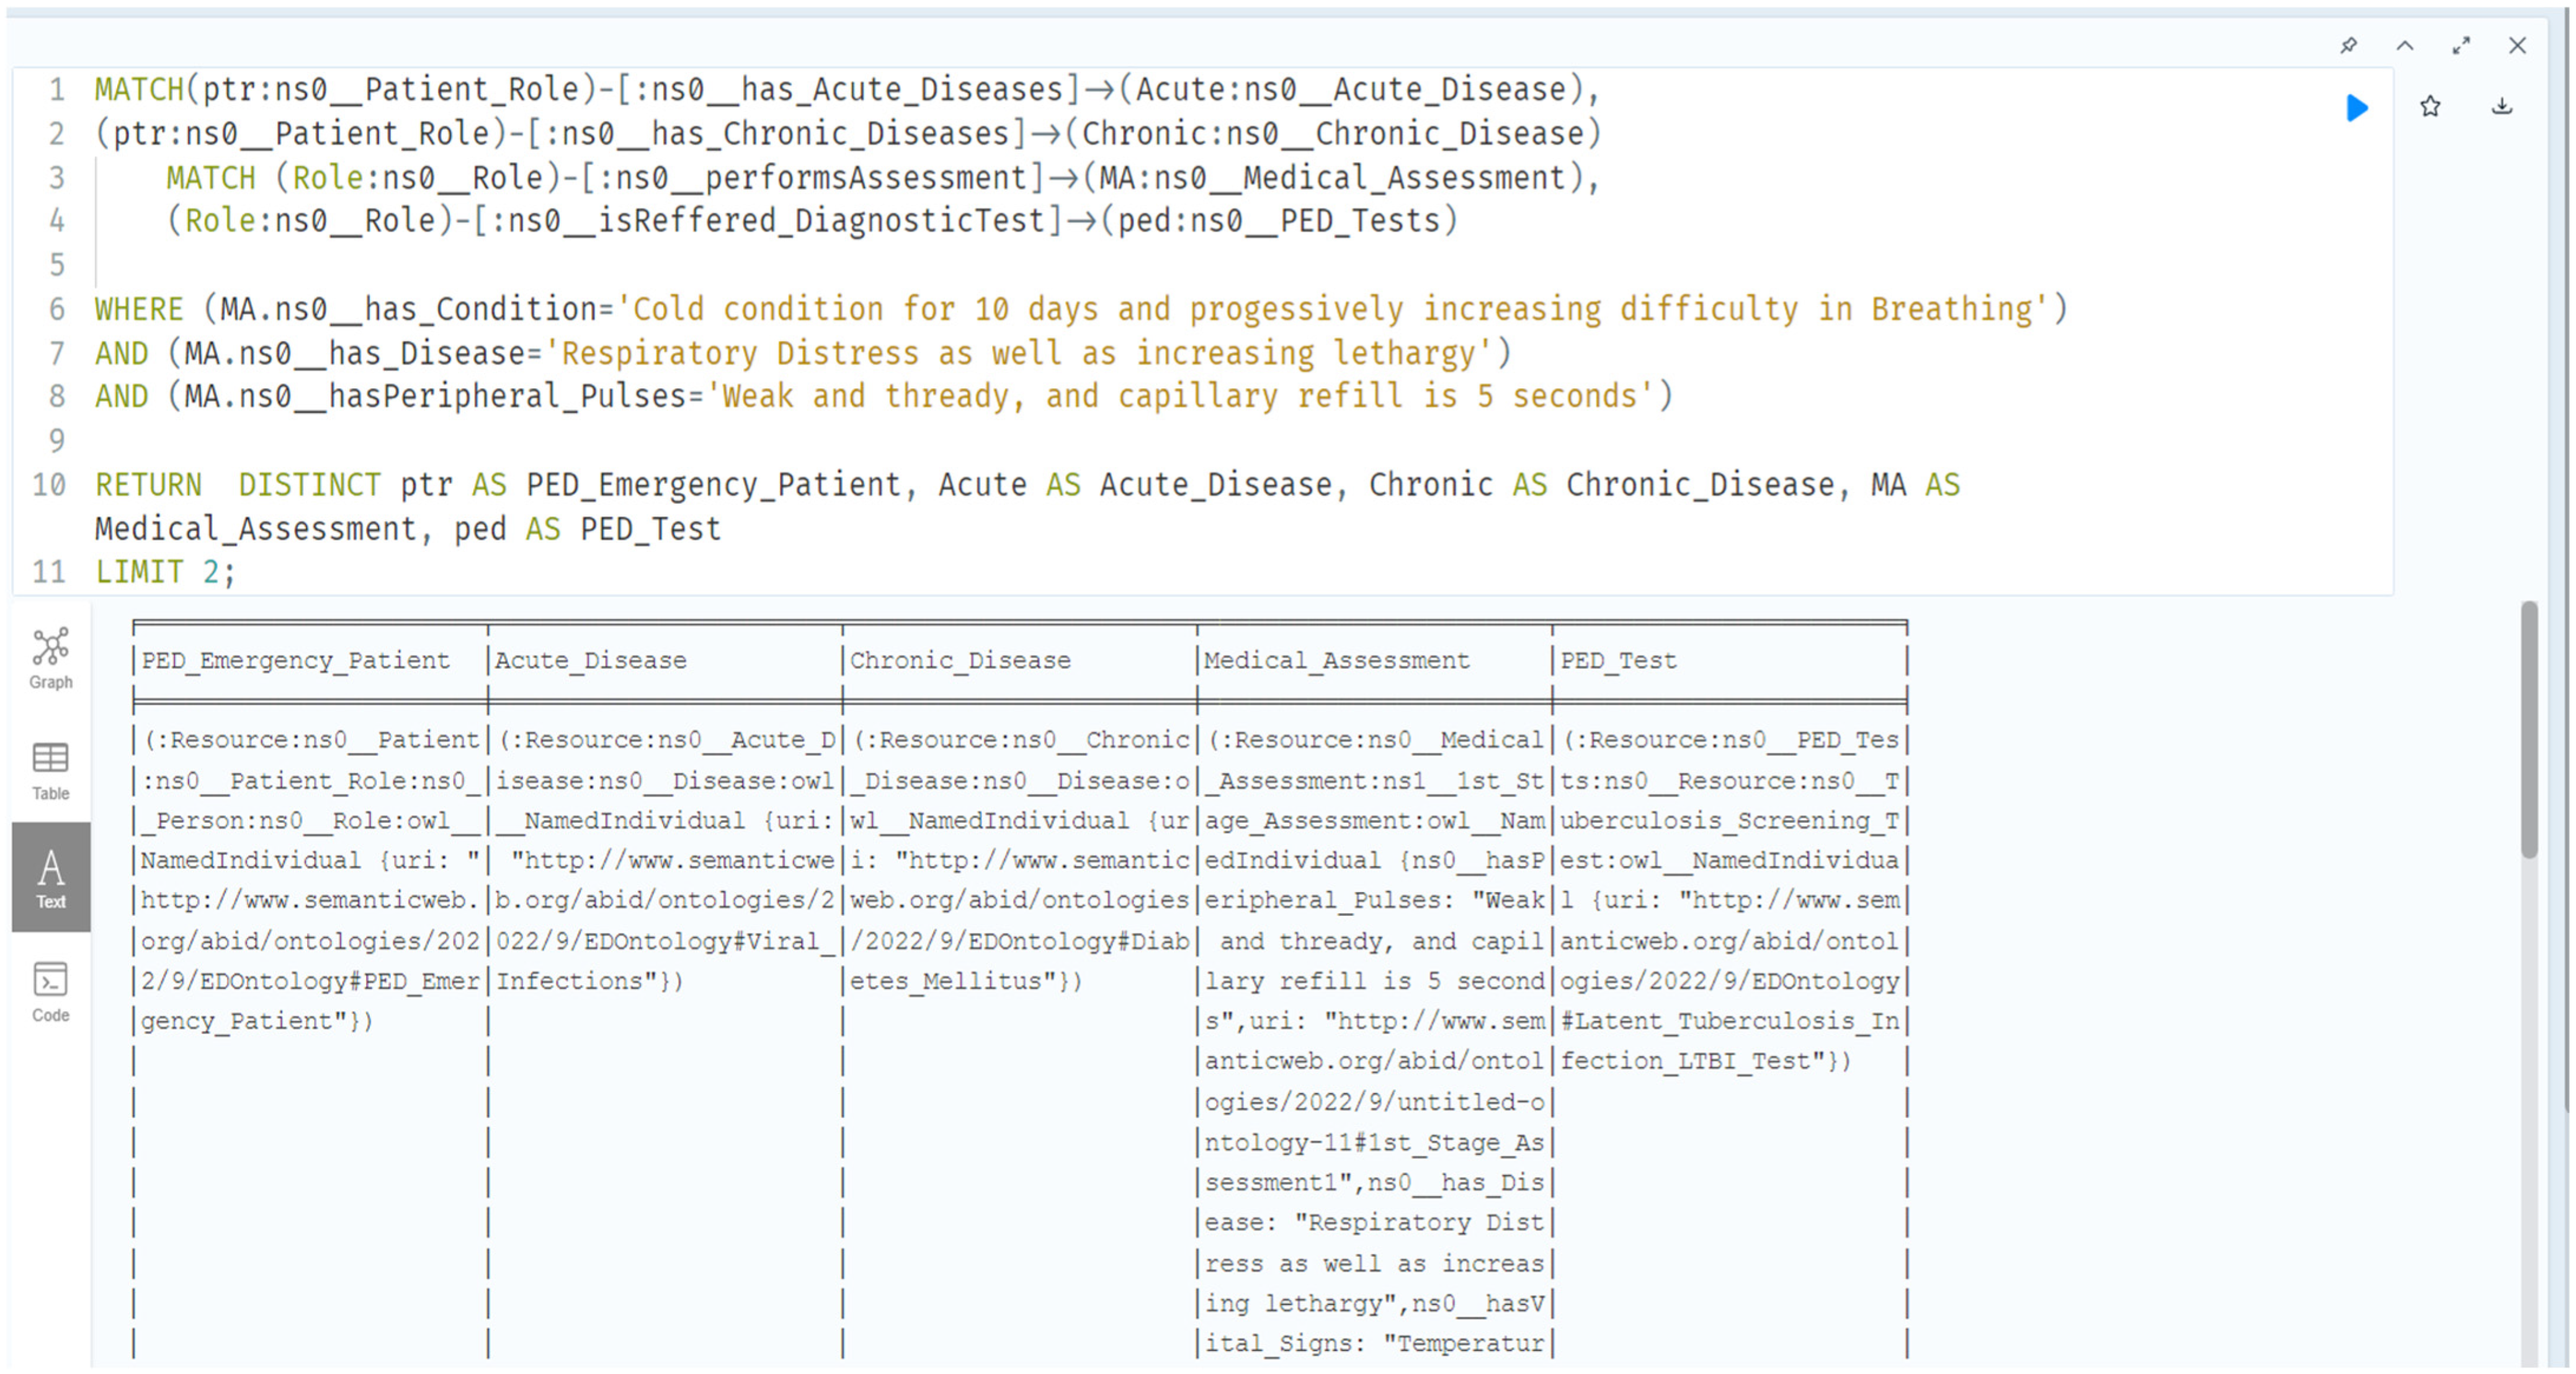This screenshot has height=1374, width=2576.
Task: Close the query result frame
Action: [x=2517, y=46]
